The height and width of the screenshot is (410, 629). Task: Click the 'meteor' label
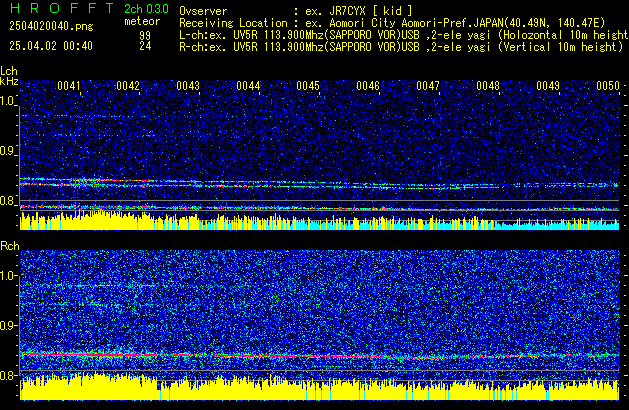tap(142, 21)
